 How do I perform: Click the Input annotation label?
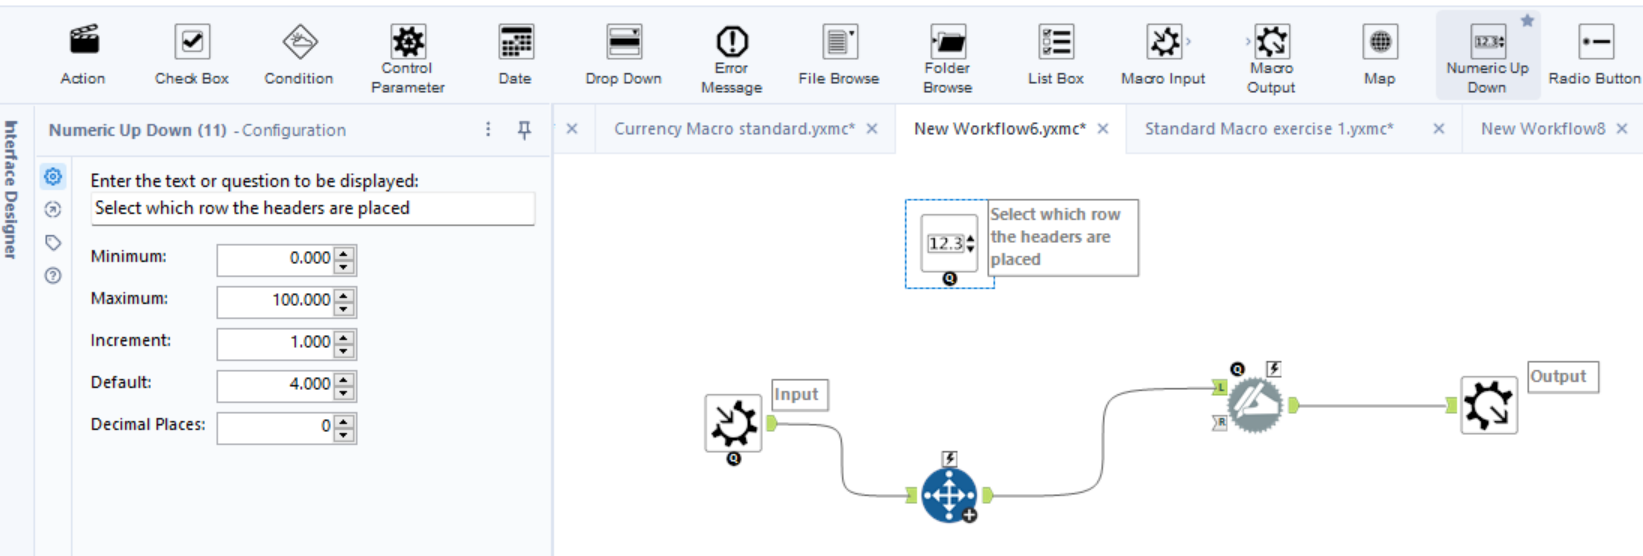tap(799, 395)
